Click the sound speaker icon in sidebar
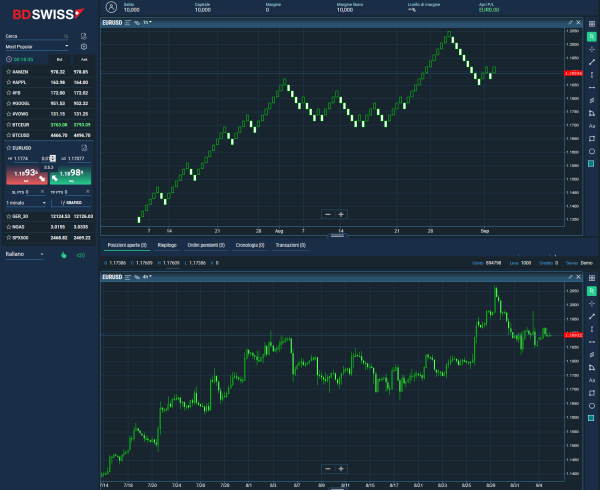This screenshot has height=490, width=600. 80,255
